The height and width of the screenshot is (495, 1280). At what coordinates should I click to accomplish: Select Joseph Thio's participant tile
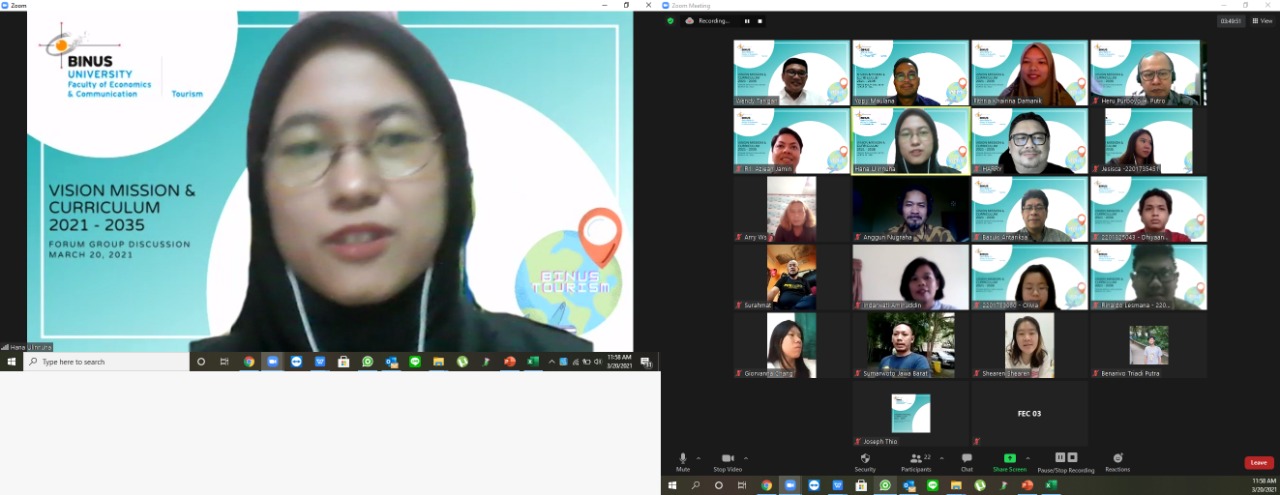click(911, 413)
